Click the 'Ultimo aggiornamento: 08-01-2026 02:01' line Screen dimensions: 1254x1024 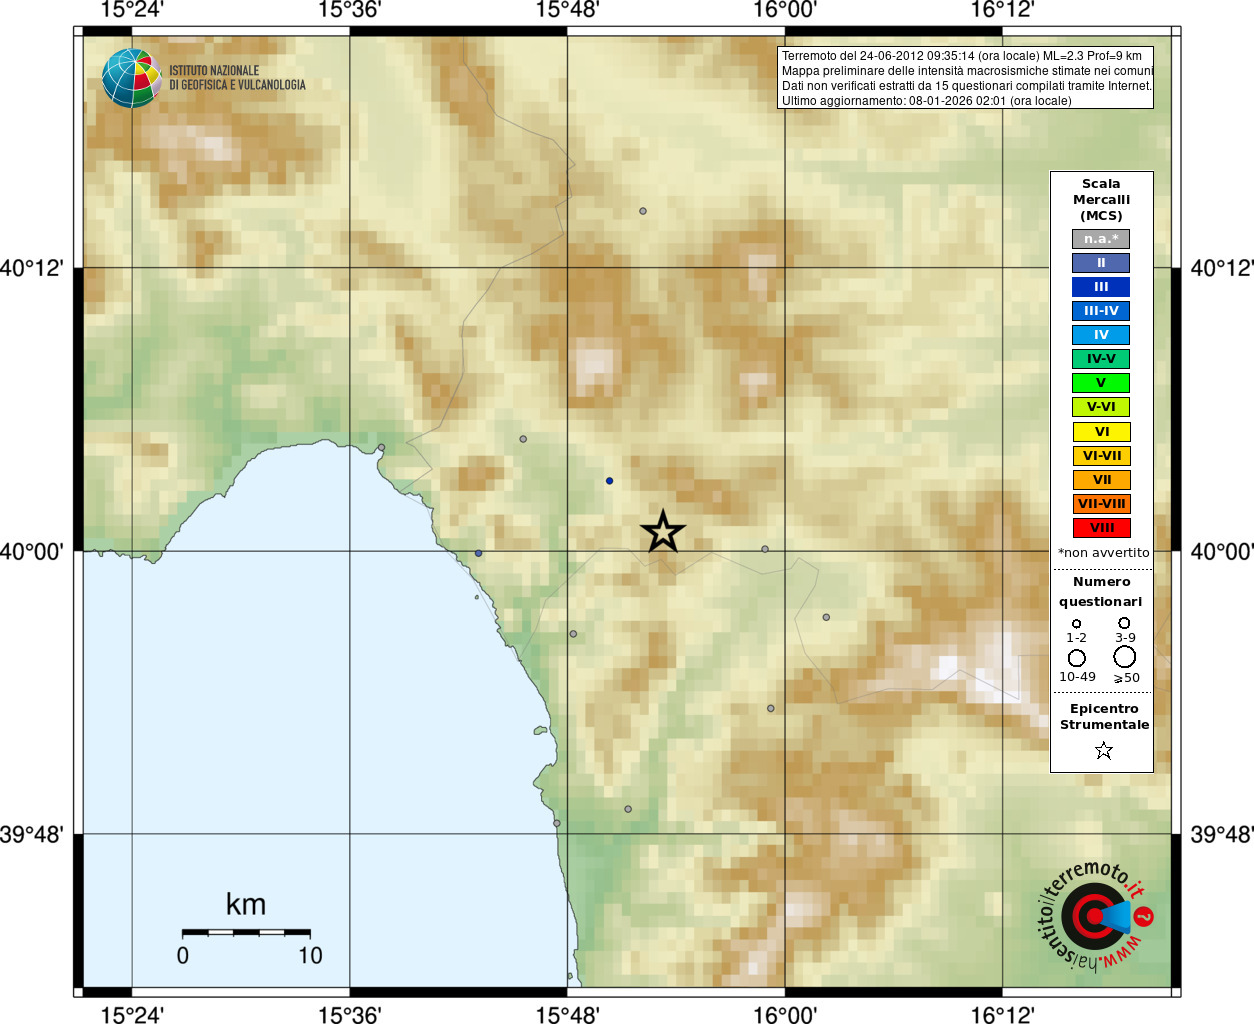click(926, 101)
